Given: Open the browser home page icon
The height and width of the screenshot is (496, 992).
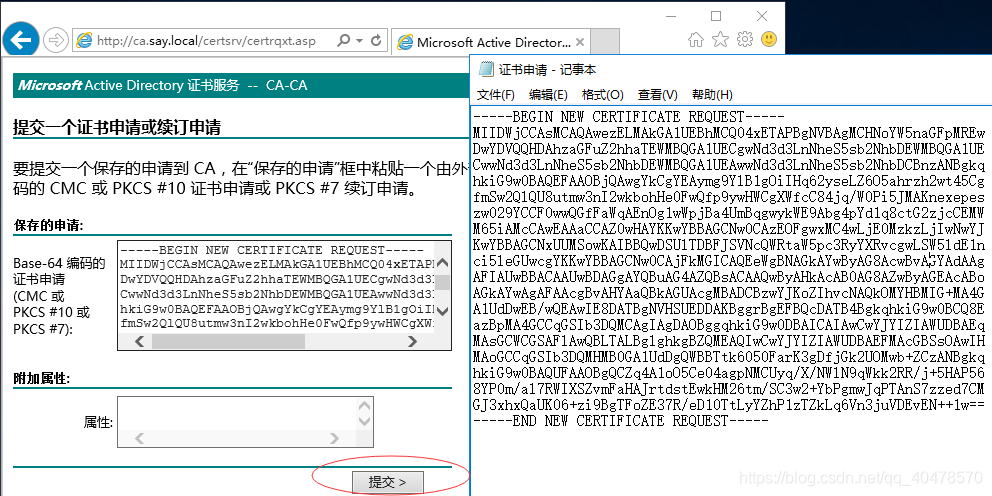Looking at the screenshot, I should [695, 40].
